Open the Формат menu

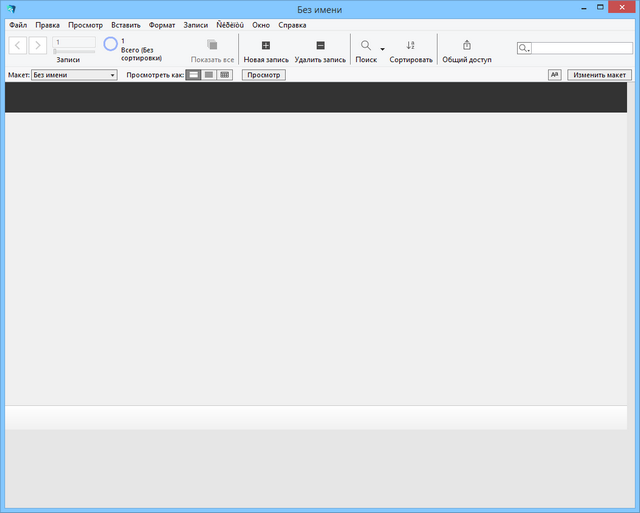point(161,25)
